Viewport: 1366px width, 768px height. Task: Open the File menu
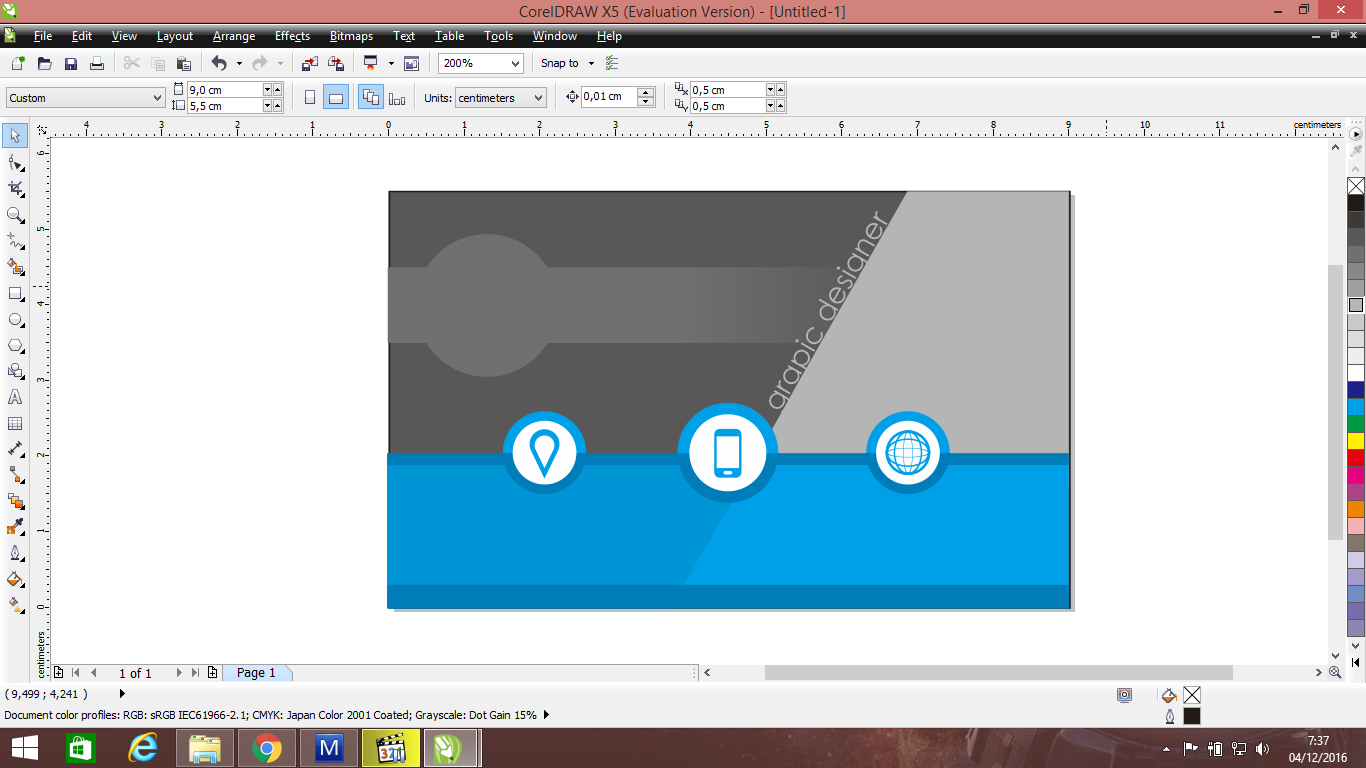[x=43, y=36]
